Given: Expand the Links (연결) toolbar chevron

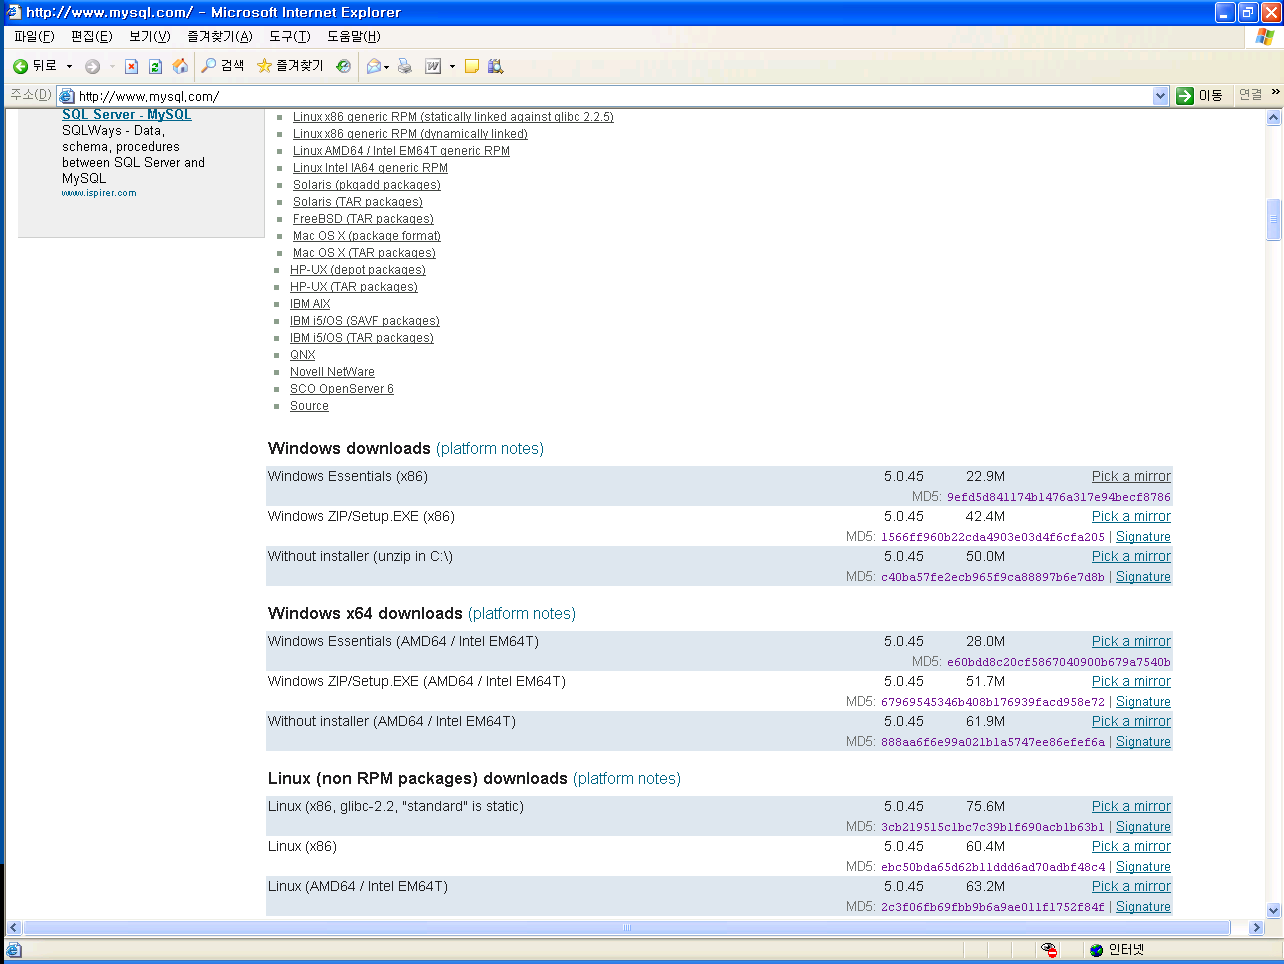Looking at the screenshot, I should click(x=1275, y=92).
